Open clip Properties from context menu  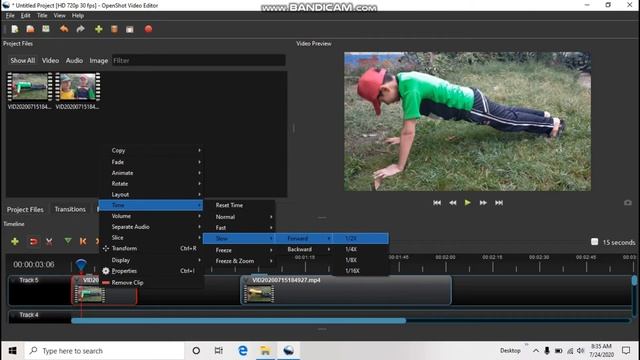(x=151, y=271)
